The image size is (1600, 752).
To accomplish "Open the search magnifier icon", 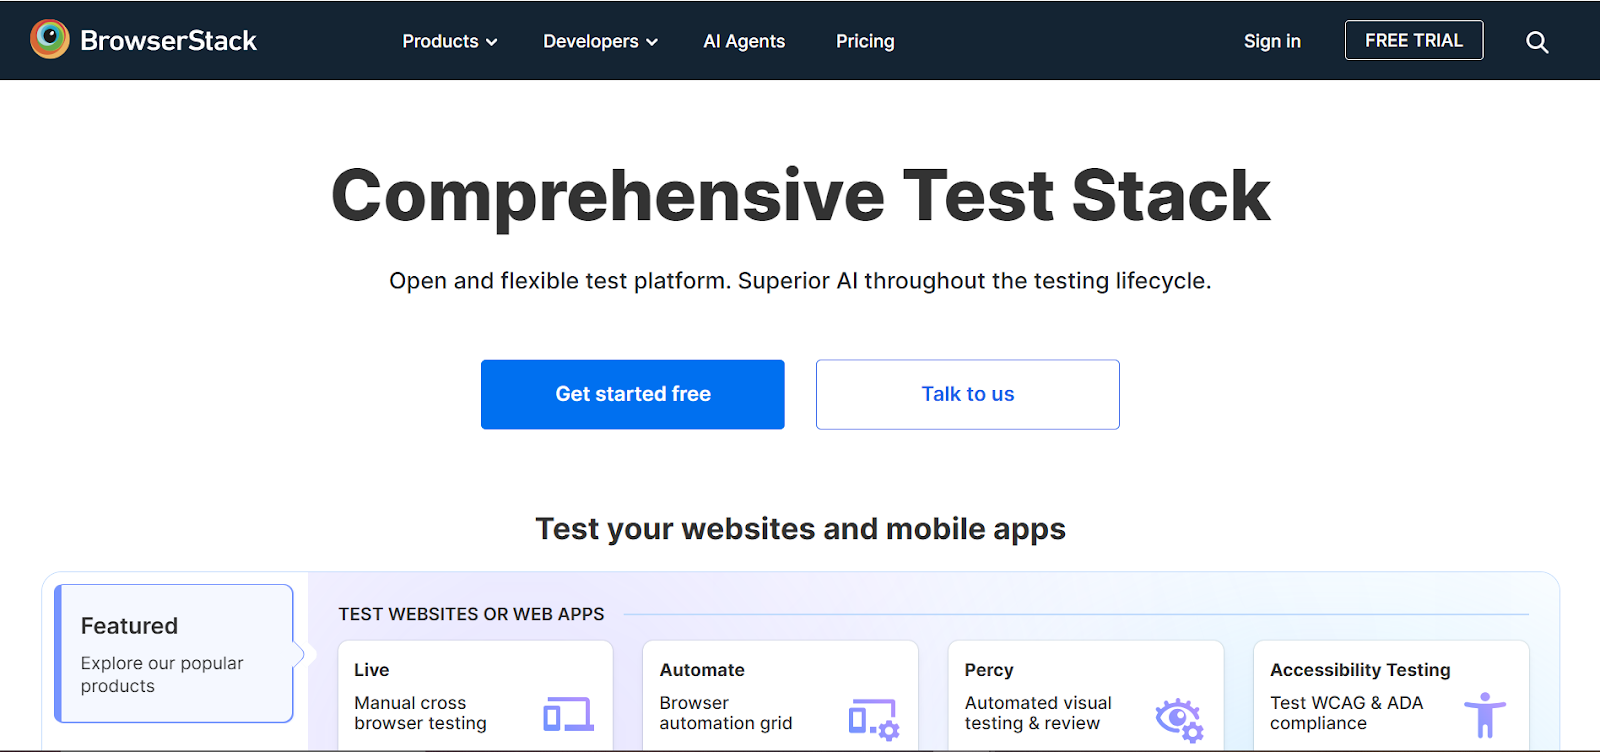I will pyautogui.click(x=1537, y=42).
